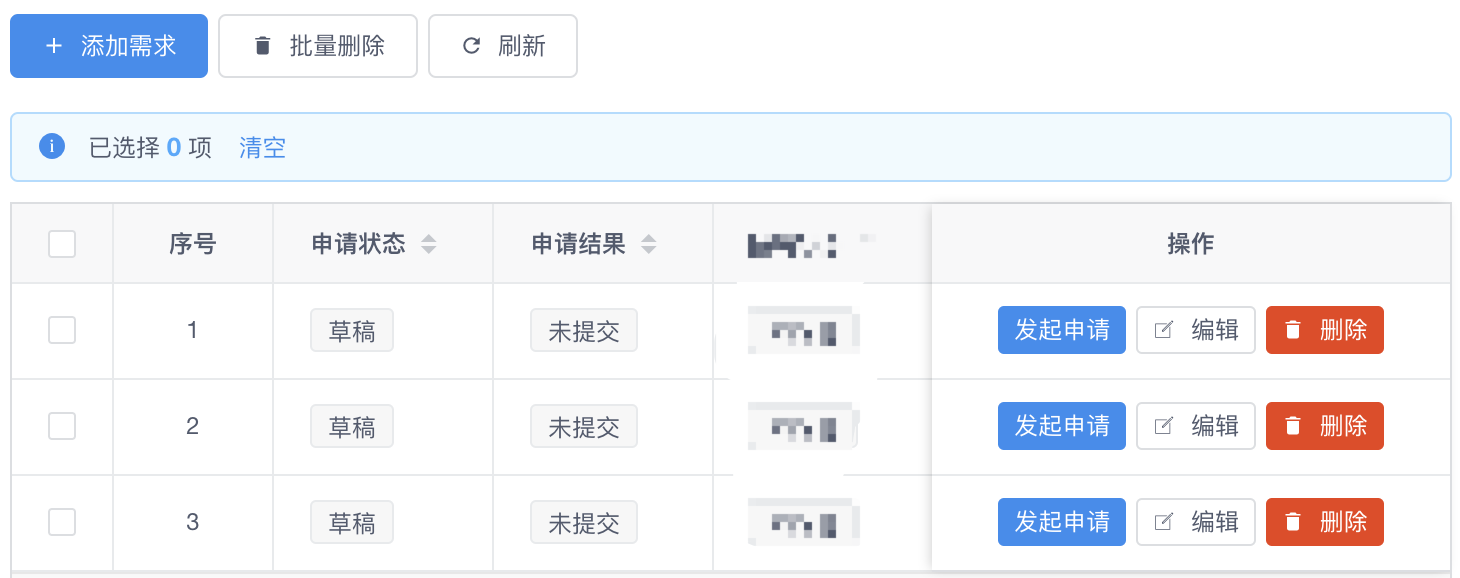Image resolution: width=1460 pixels, height=578 pixels.
Task: Click the trash icon inside 批量删除 button
Action: [x=262, y=45]
